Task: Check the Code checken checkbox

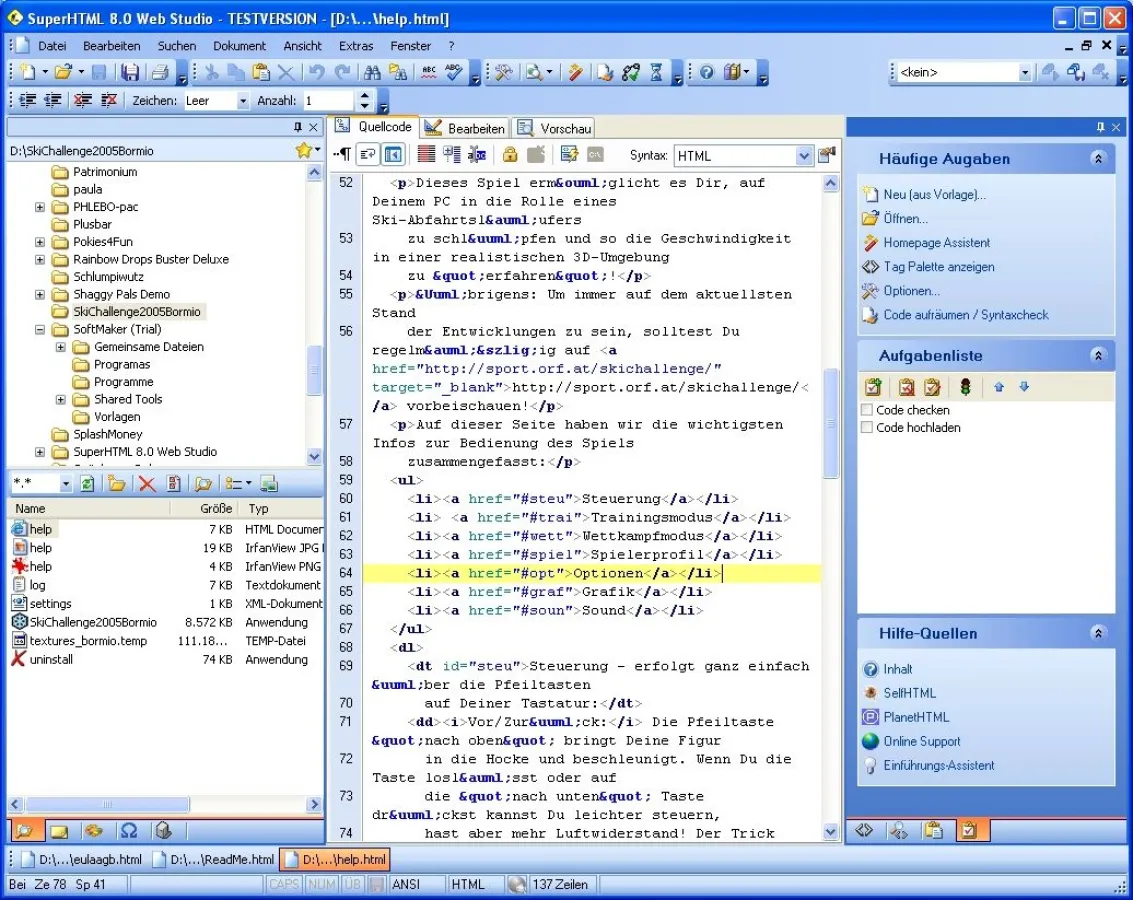Action: (868, 409)
